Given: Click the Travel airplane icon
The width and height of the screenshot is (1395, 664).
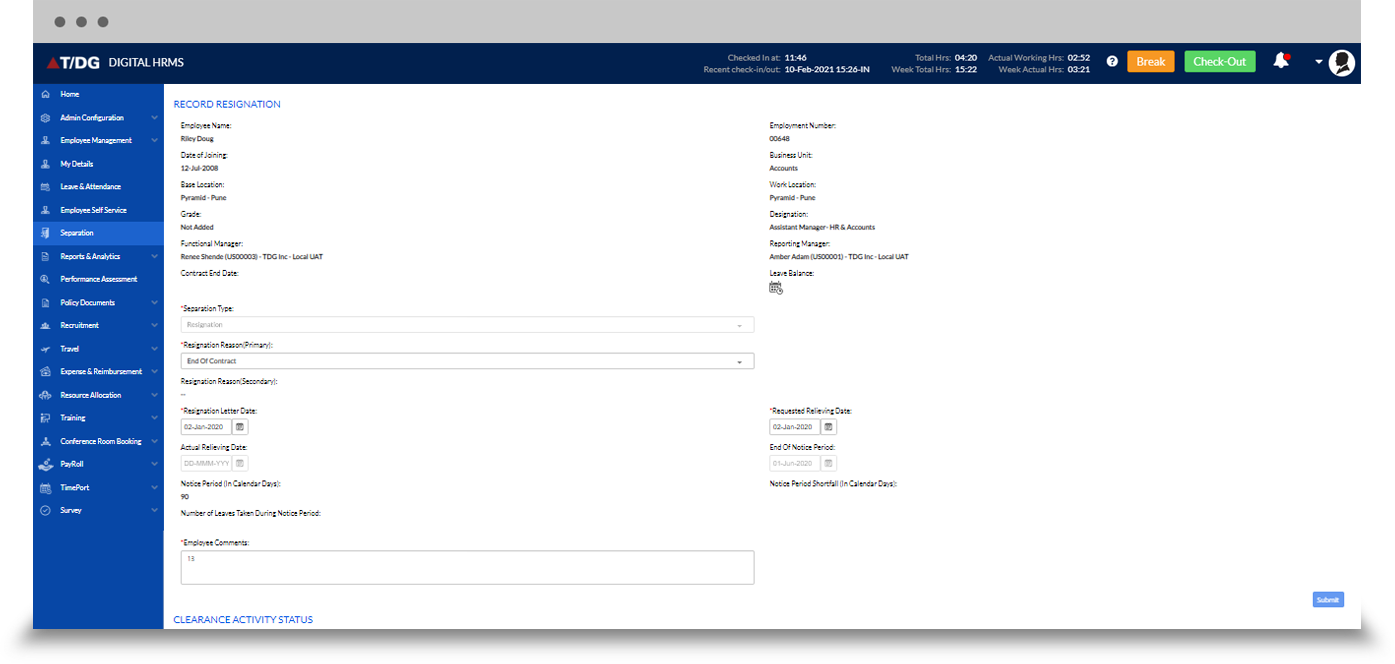Looking at the screenshot, I should click(x=45, y=349).
